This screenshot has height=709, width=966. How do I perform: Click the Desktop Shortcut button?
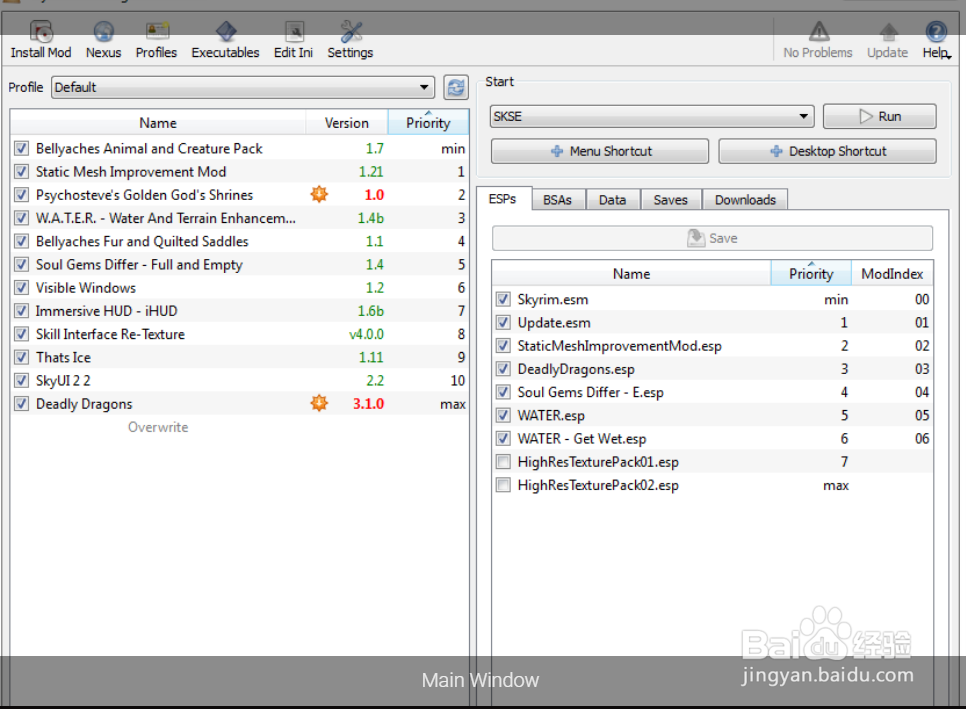pyautogui.click(x=827, y=152)
